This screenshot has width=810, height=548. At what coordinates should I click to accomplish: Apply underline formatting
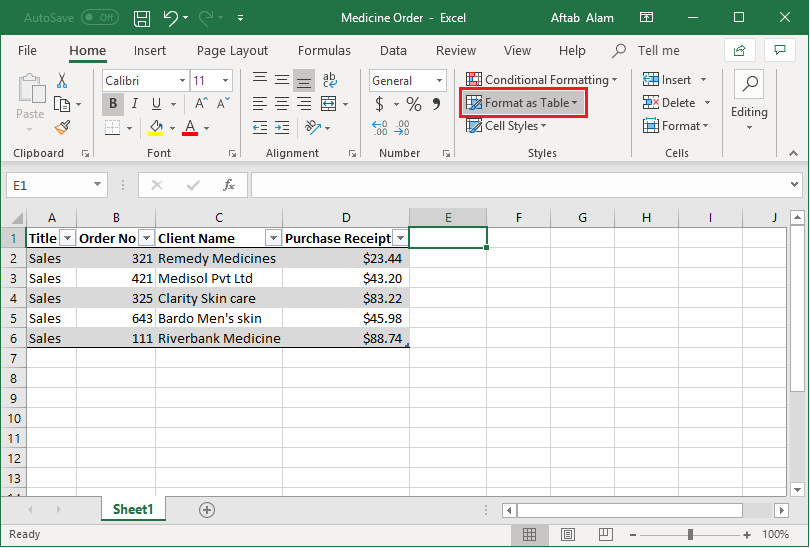pyautogui.click(x=157, y=104)
